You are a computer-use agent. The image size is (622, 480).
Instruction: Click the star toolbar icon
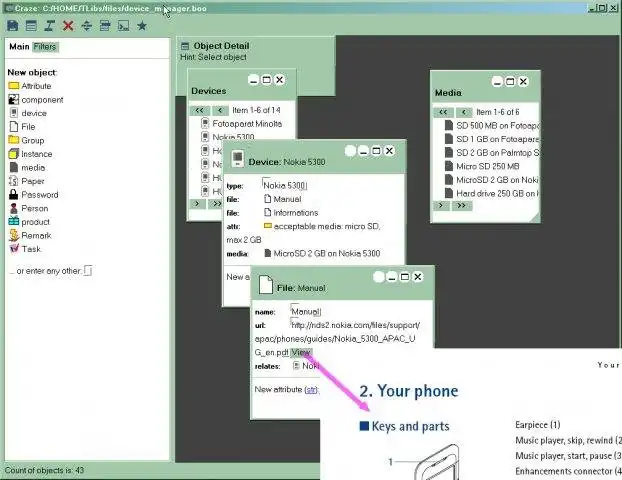point(142,26)
